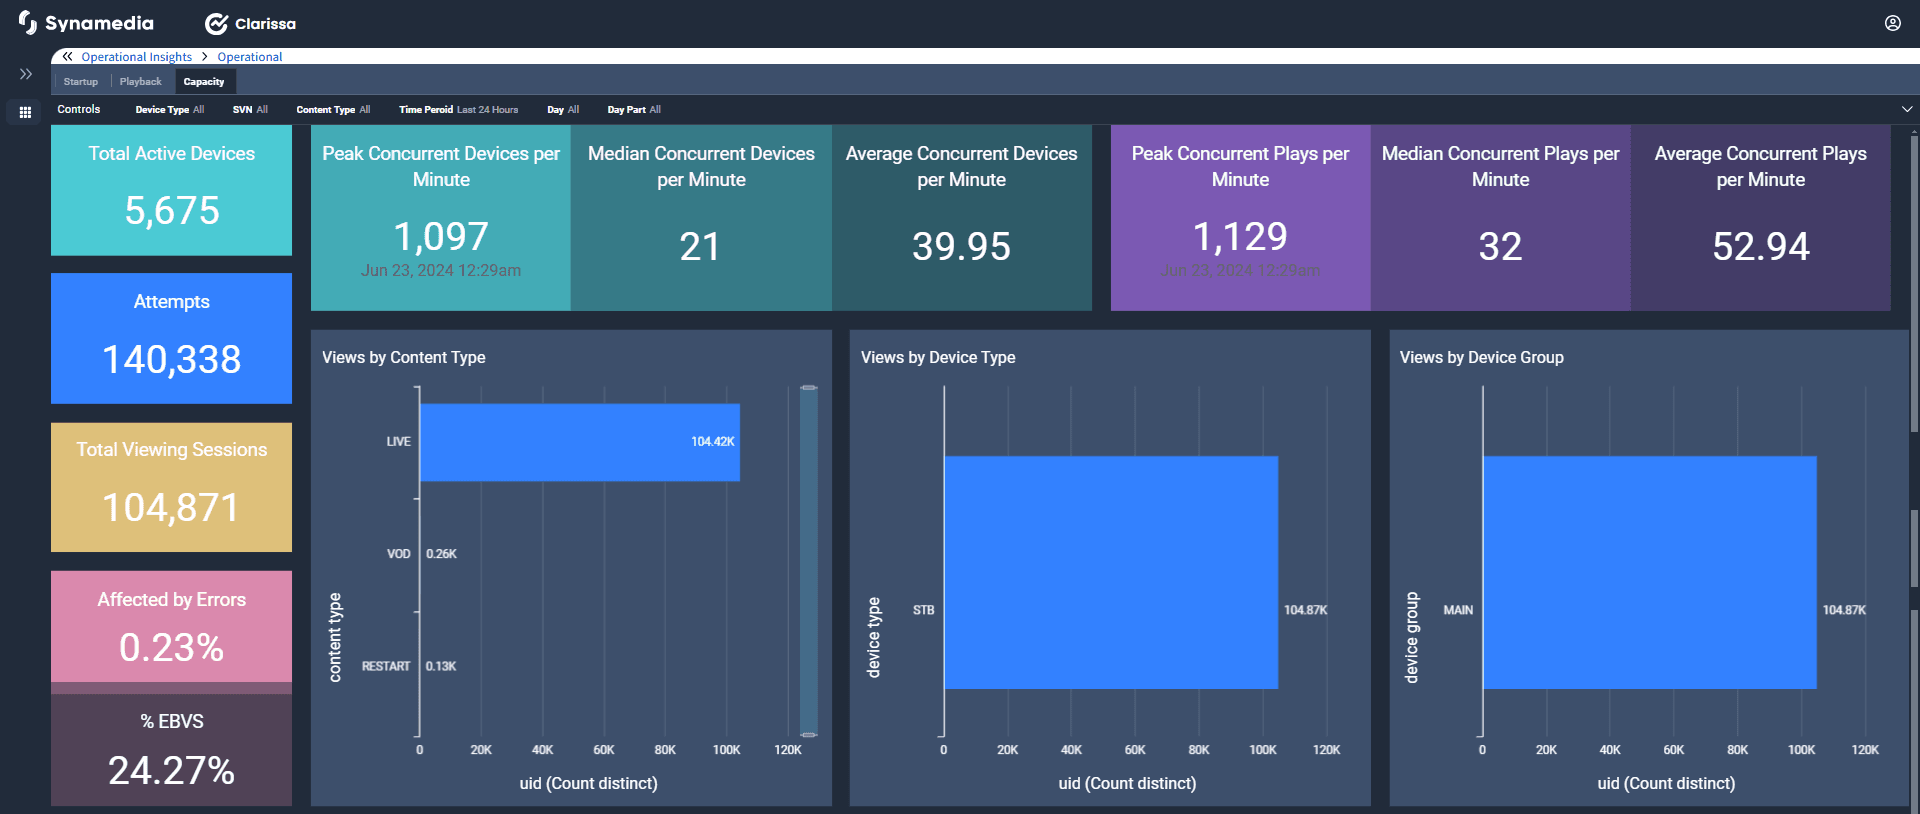Open the Device Type filter
1920x814 pixels.
[x=169, y=110]
